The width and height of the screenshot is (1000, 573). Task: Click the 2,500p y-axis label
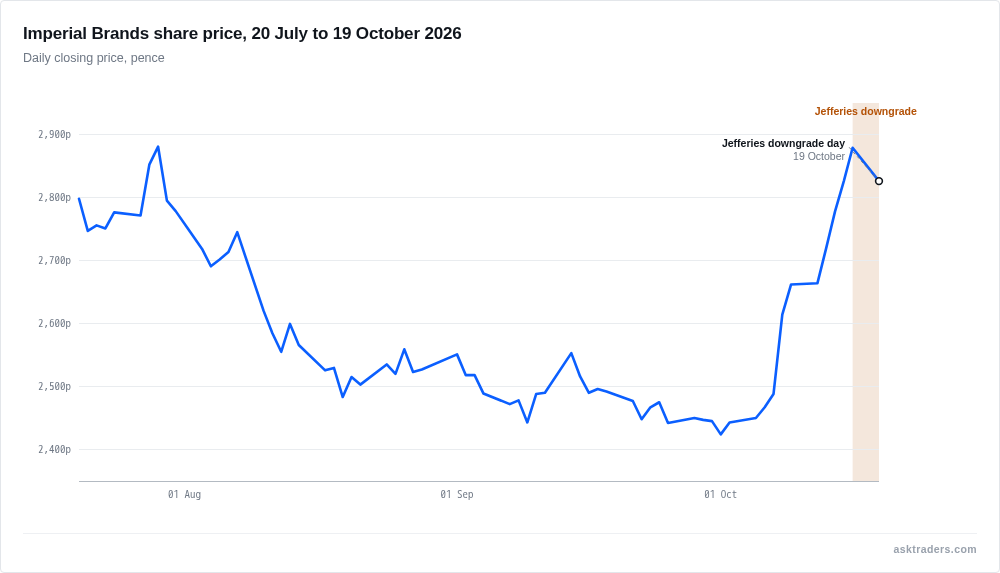click(x=54, y=387)
